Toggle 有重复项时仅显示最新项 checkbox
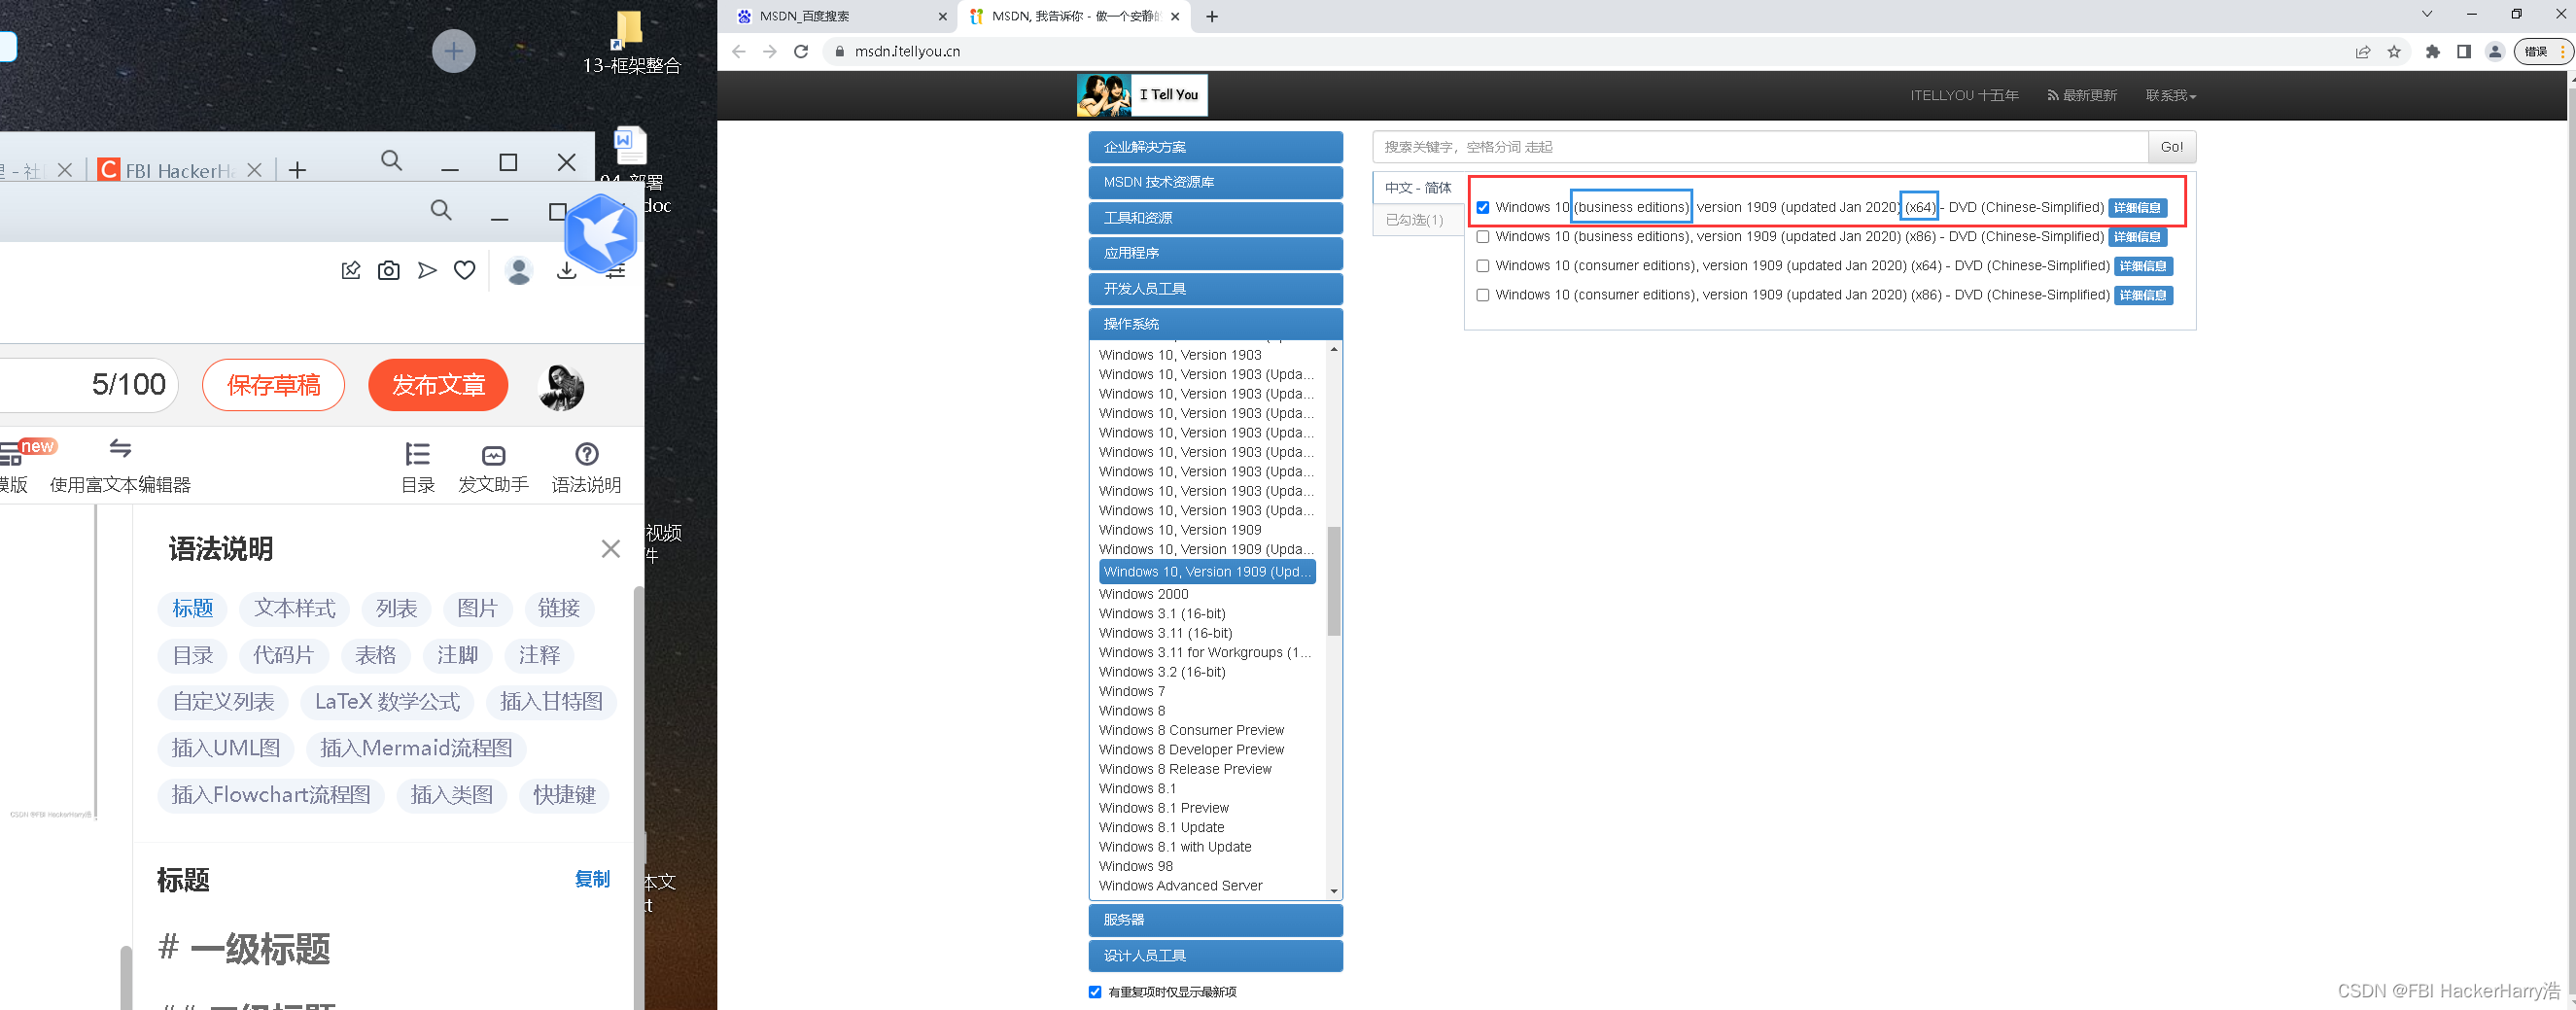The height and width of the screenshot is (1010, 2576). [x=1095, y=992]
